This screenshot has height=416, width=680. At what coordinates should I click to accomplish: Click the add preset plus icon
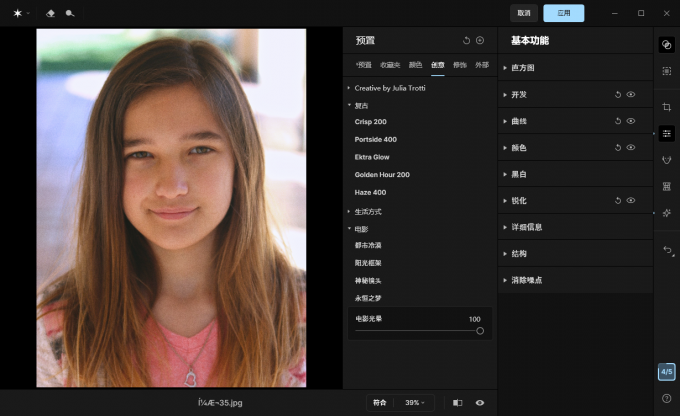pyautogui.click(x=480, y=40)
